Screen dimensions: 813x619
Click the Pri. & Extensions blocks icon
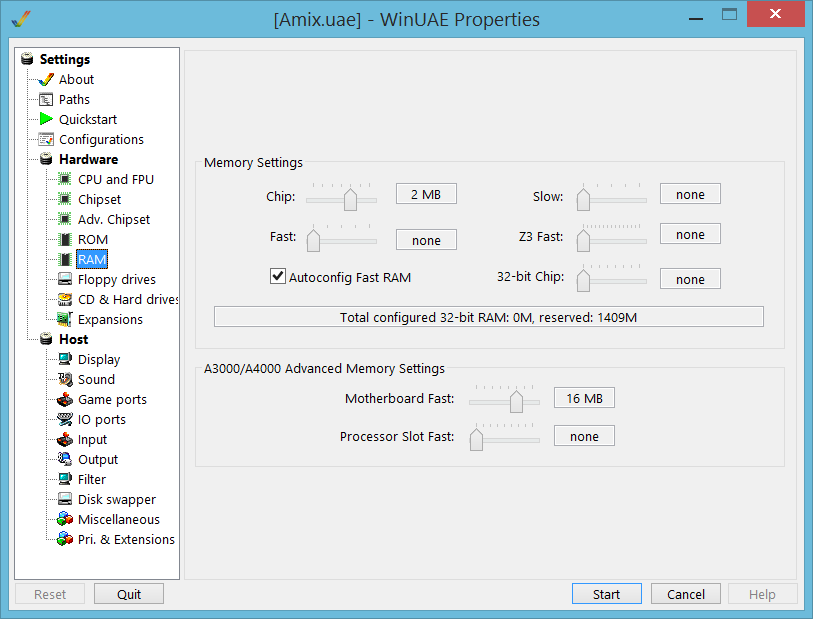coord(65,540)
